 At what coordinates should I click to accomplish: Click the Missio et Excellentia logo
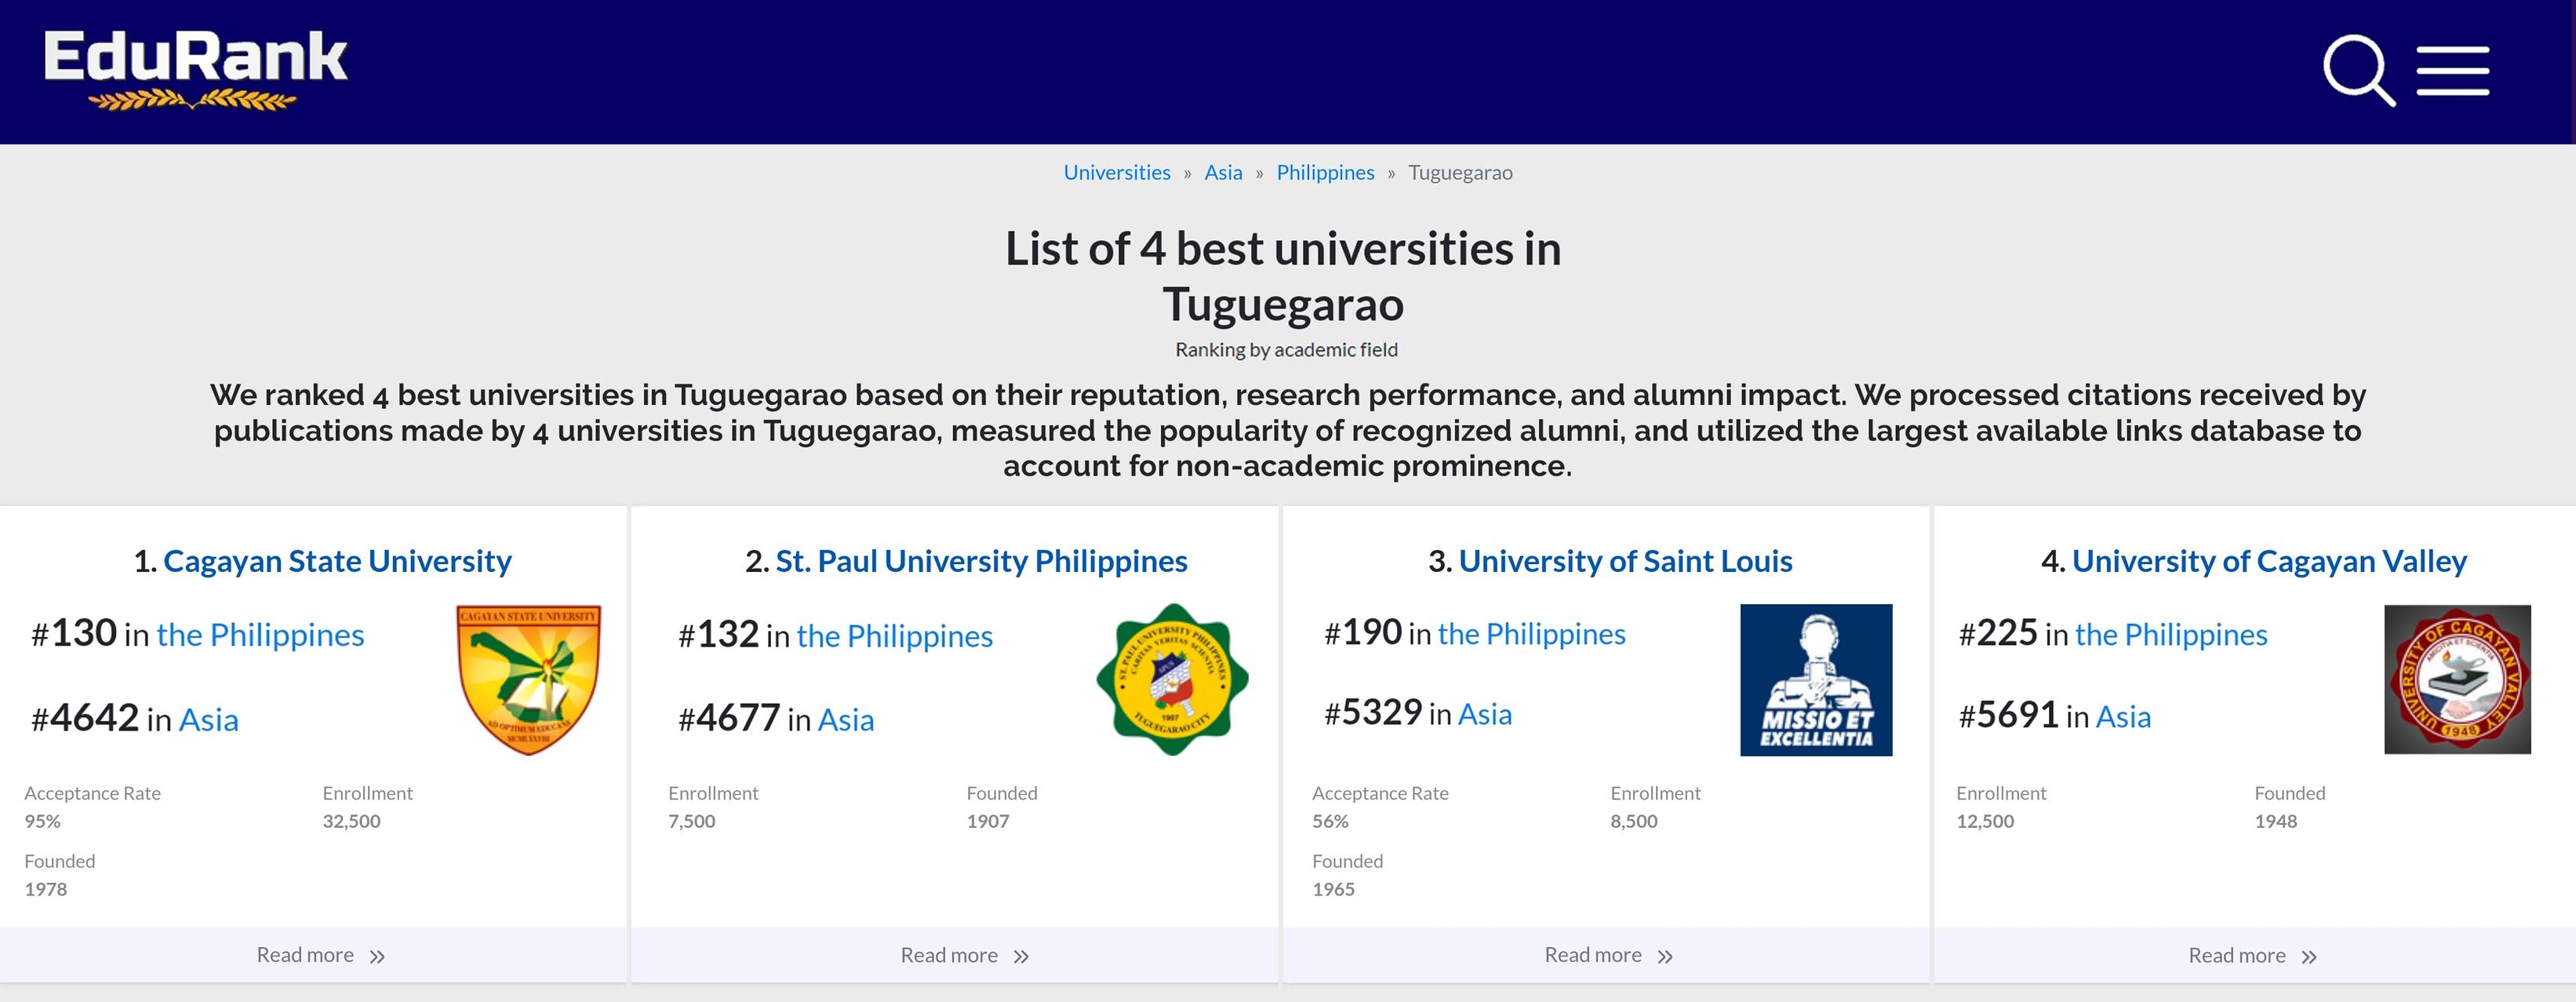[1816, 680]
